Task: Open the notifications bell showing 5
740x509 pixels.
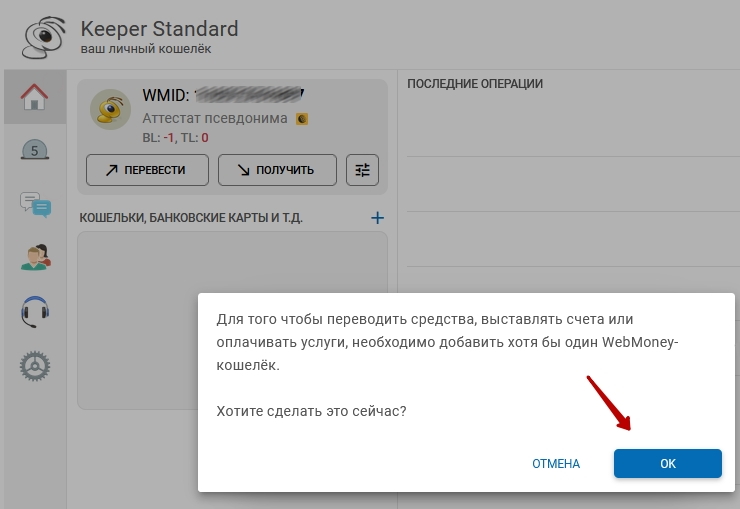Action: 35,150
